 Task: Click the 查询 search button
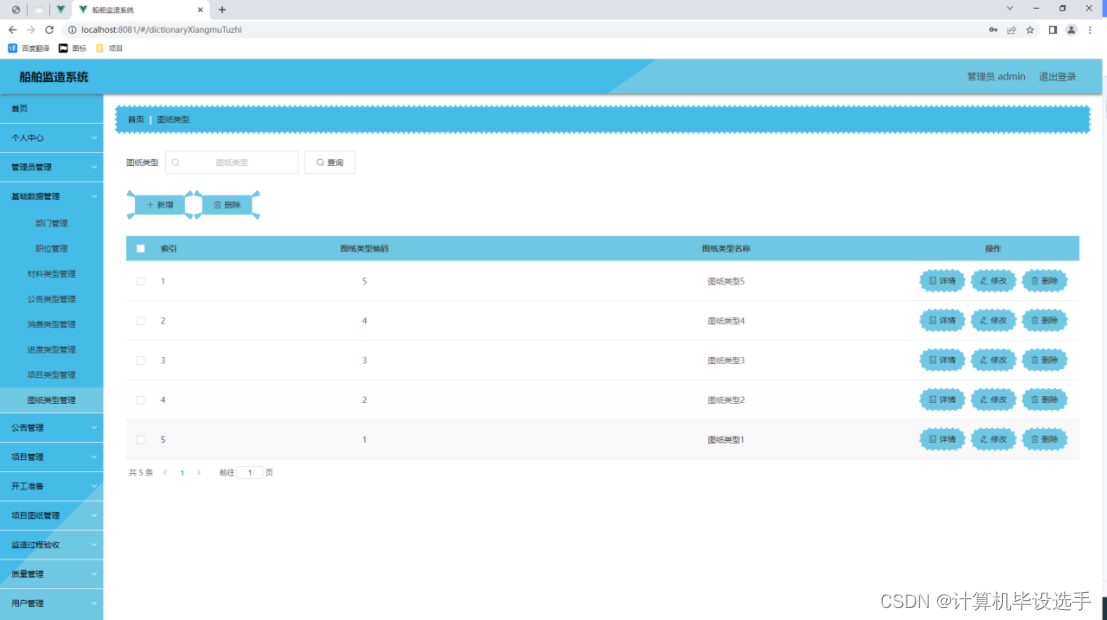[330, 162]
